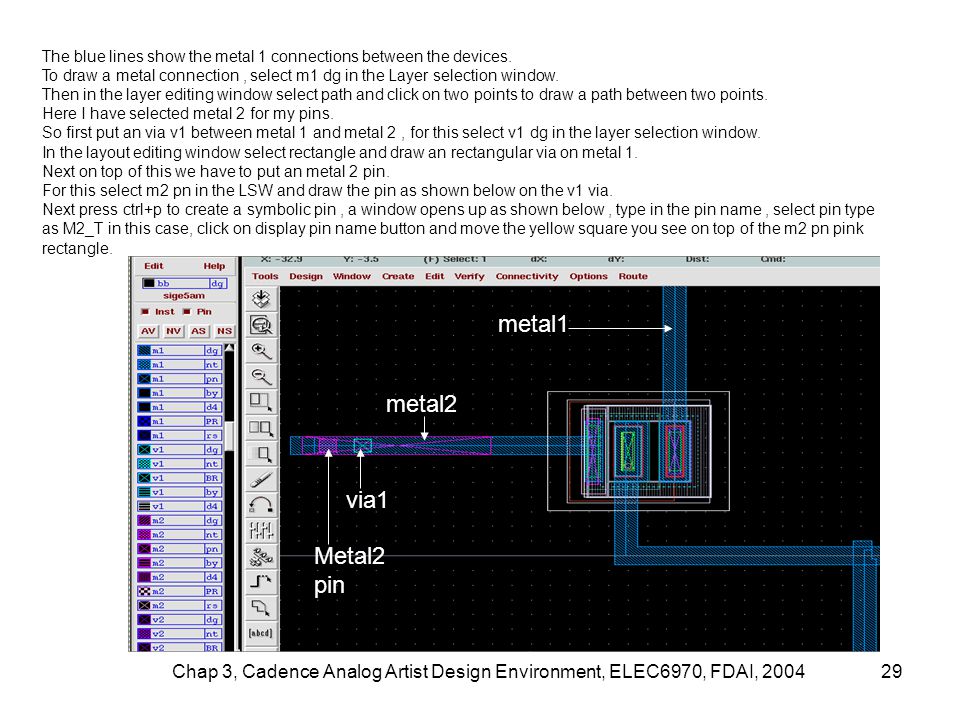The height and width of the screenshot is (720, 960).
Task: Open the Create menu
Action: click(x=398, y=276)
